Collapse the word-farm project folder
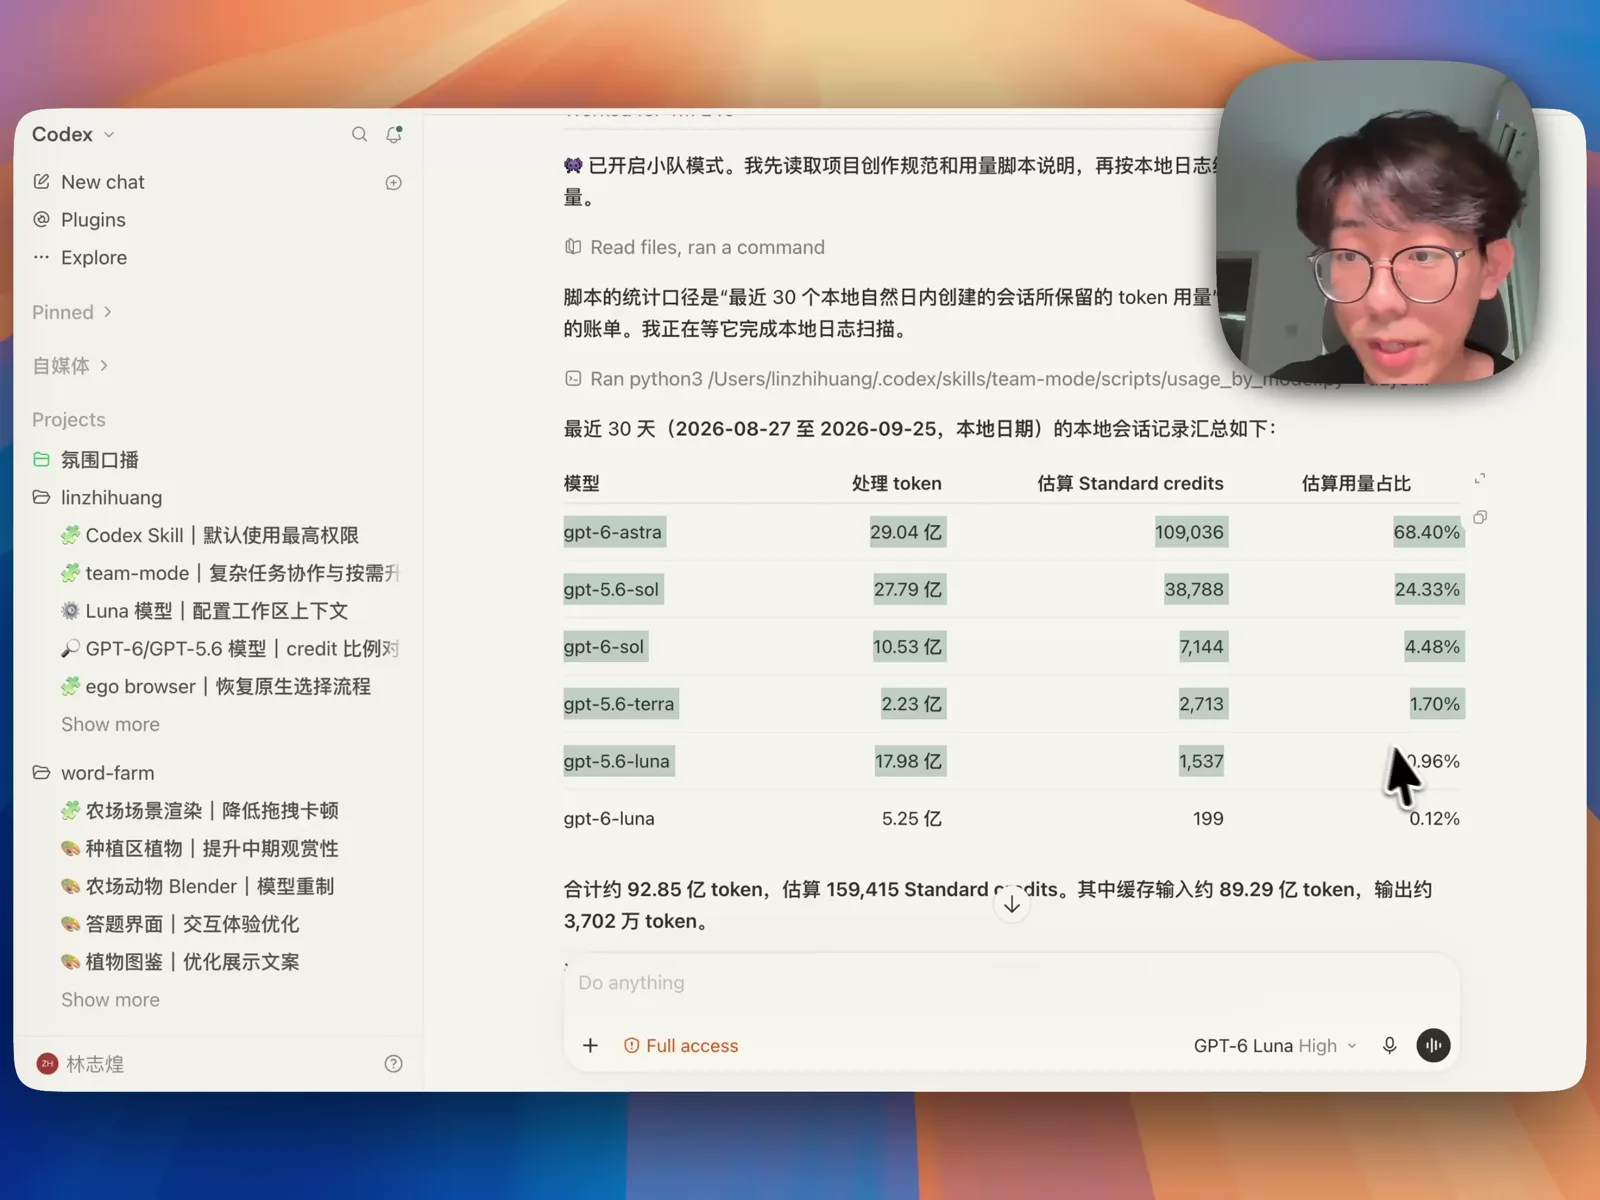Viewport: 1600px width, 1200px height. pyautogui.click(x=93, y=772)
